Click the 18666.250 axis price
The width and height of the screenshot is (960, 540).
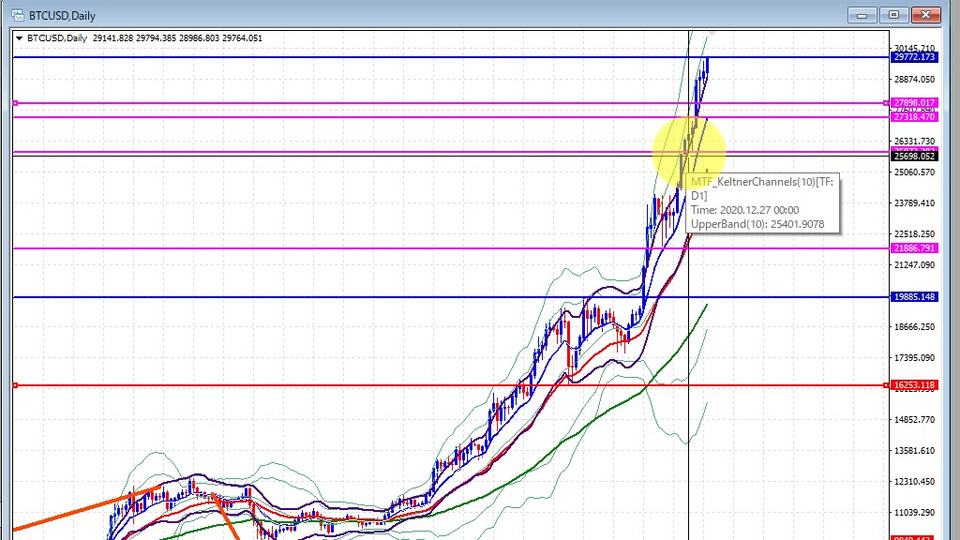(x=915, y=327)
